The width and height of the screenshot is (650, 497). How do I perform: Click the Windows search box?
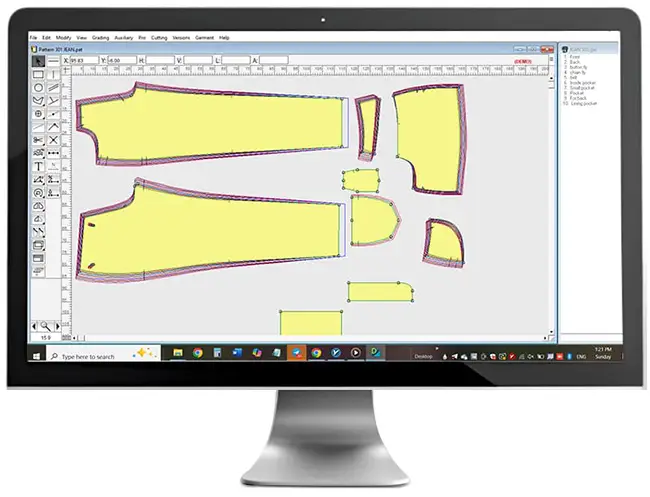[x=103, y=356]
